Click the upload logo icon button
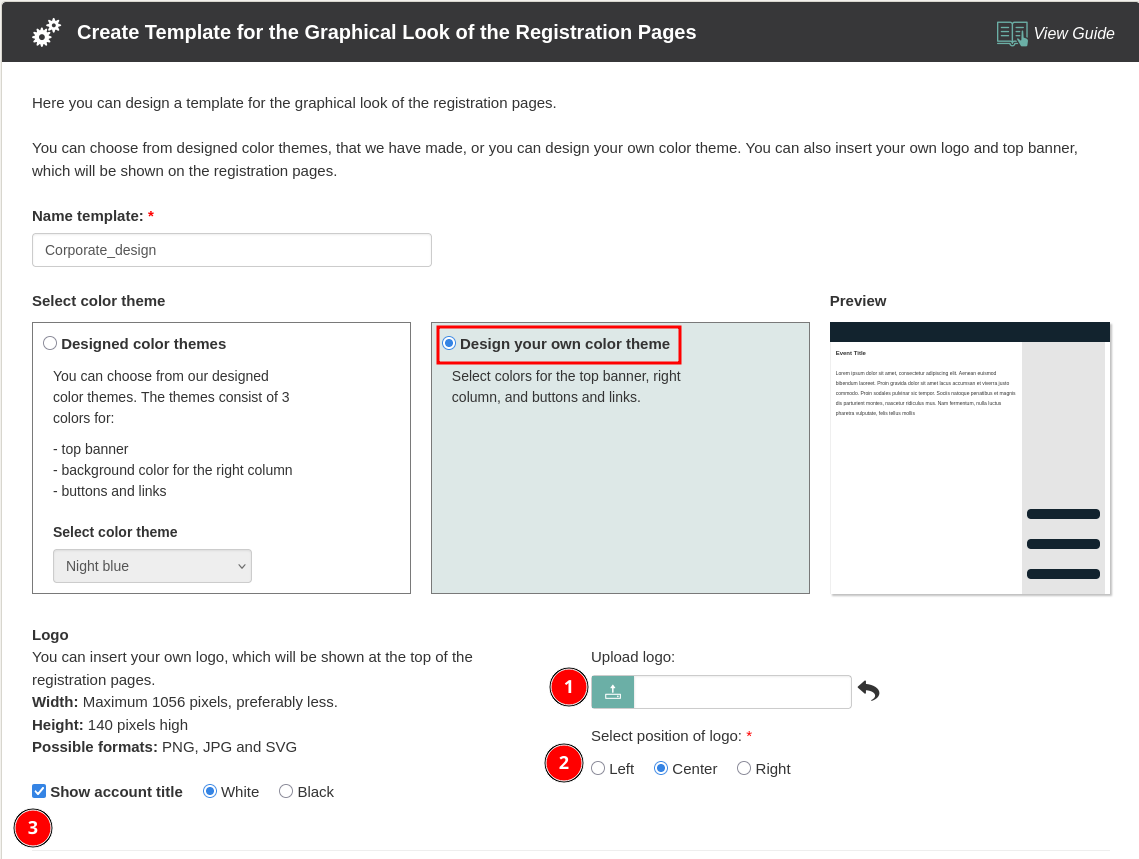Image resolution: width=1139 pixels, height=859 pixels. coord(613,692)
